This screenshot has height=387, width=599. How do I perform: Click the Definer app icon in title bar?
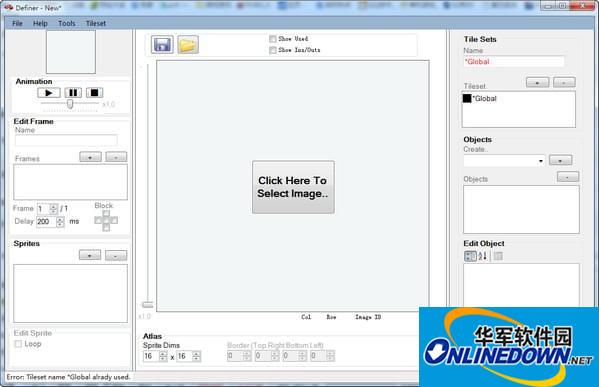pyautogui.click(x=8, y=7)
